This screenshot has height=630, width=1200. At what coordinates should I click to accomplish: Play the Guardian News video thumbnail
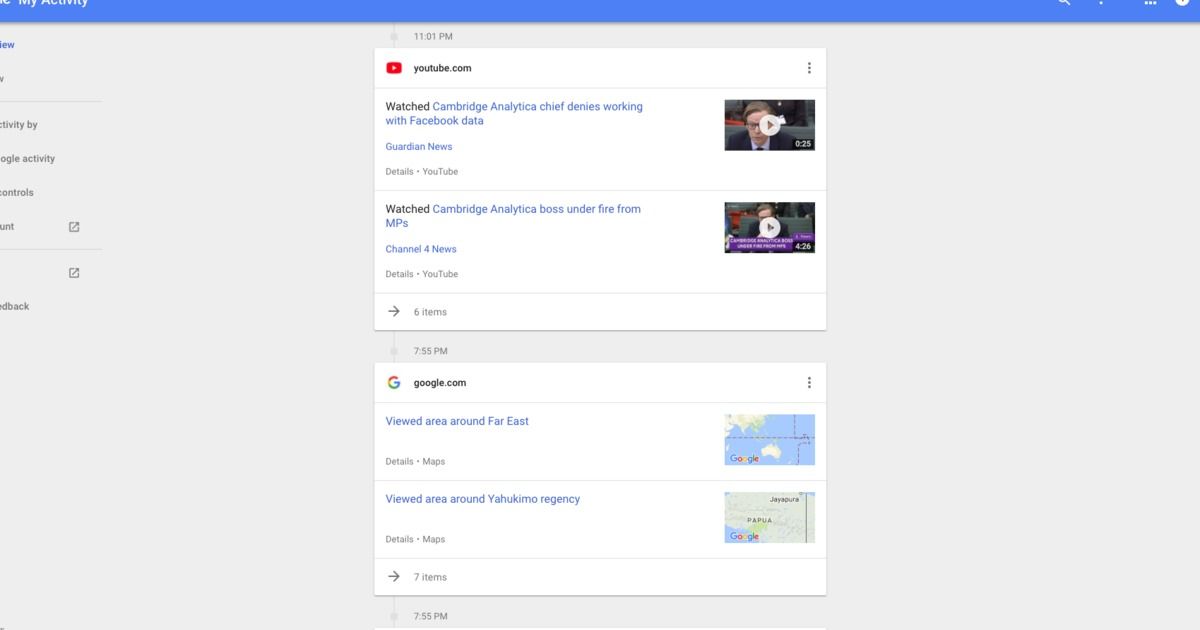point(769,125)
